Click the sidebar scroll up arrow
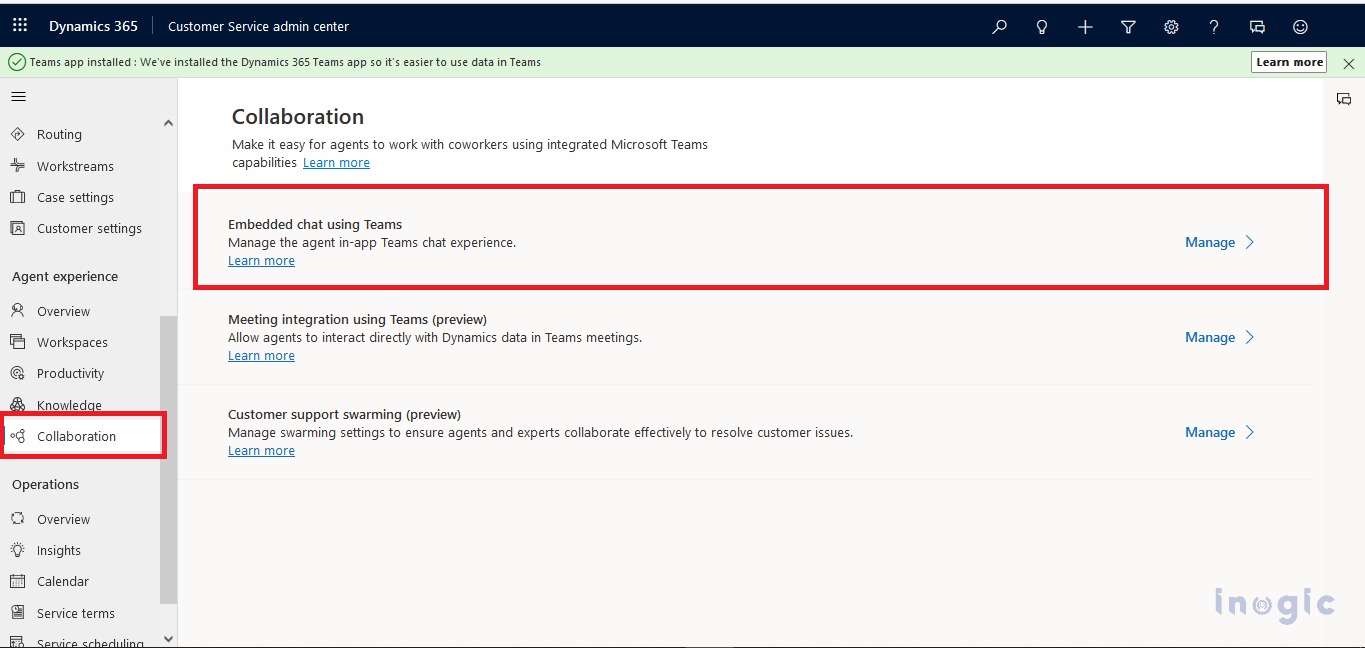The height and width of the screenshot is (648, 1365). pyautogui.click(x=168, y=123)
